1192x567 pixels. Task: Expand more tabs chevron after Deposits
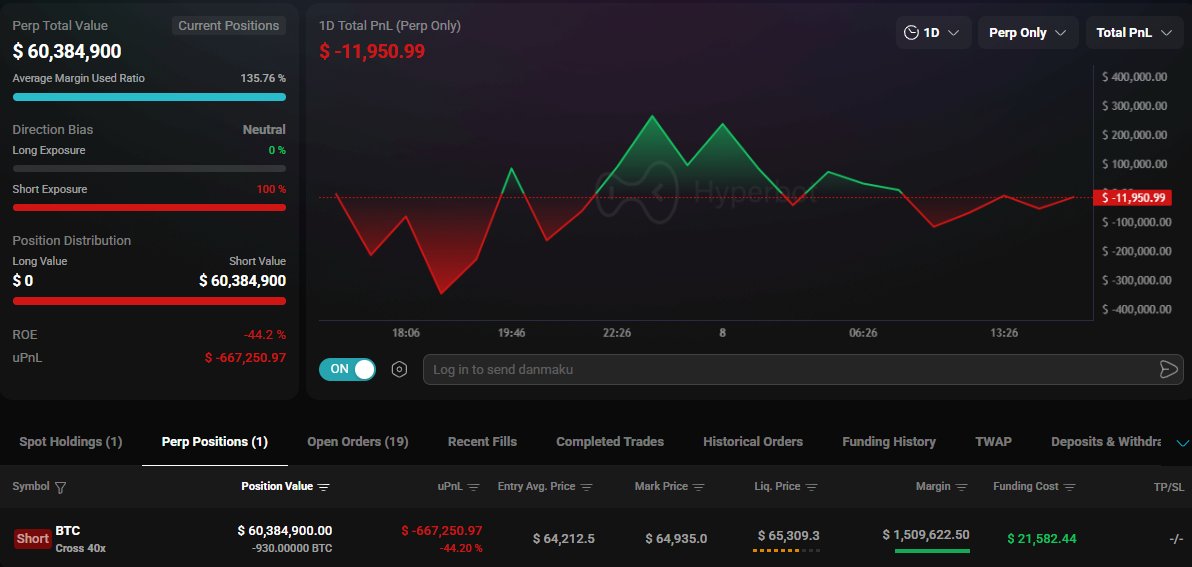[x=1183, y=443]
